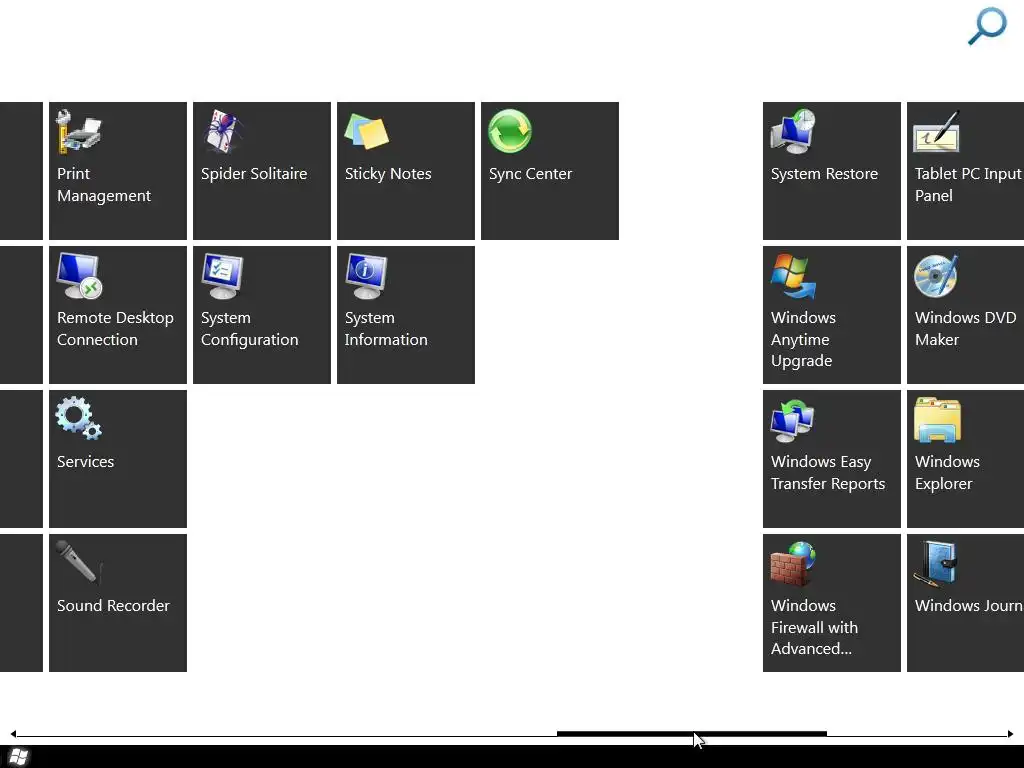1024x768 pixels.
Task: Open the Tablet PC Input Panel icon
Action: pos(936,131)
